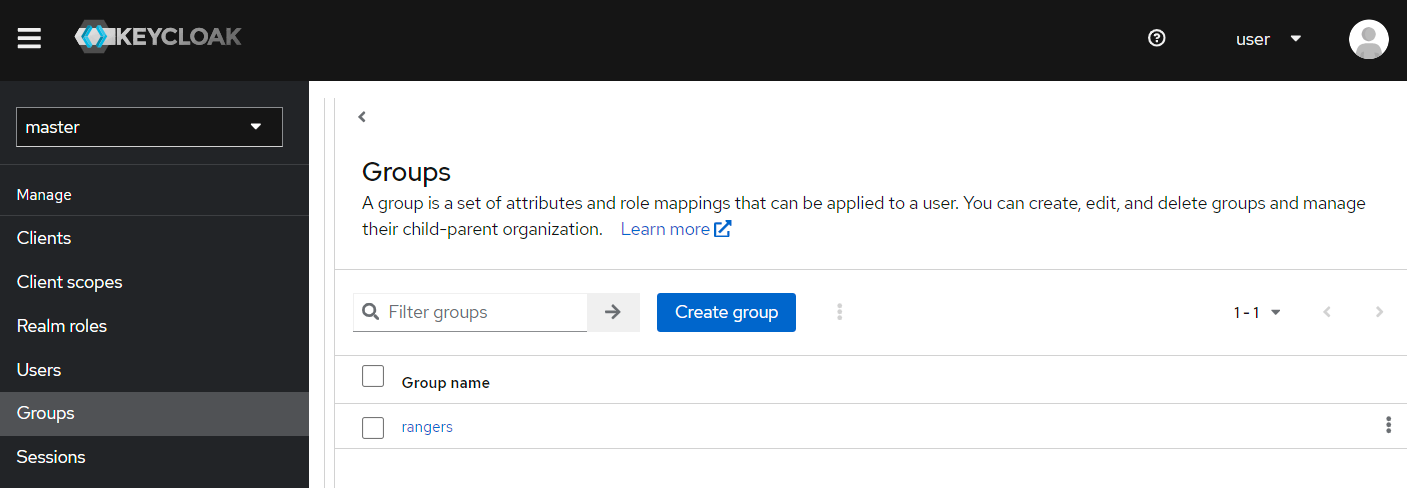This screenshot has width=1407, height=488.
Task: Click the search arrow button next to filter
Action: pyautogui.click(x=613, y=312)
